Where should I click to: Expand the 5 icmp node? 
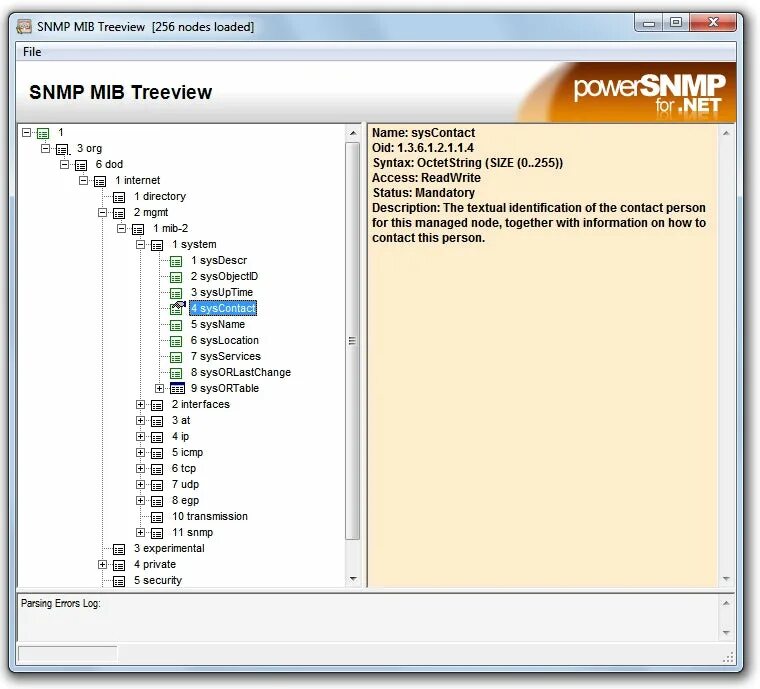pos(141,452)
